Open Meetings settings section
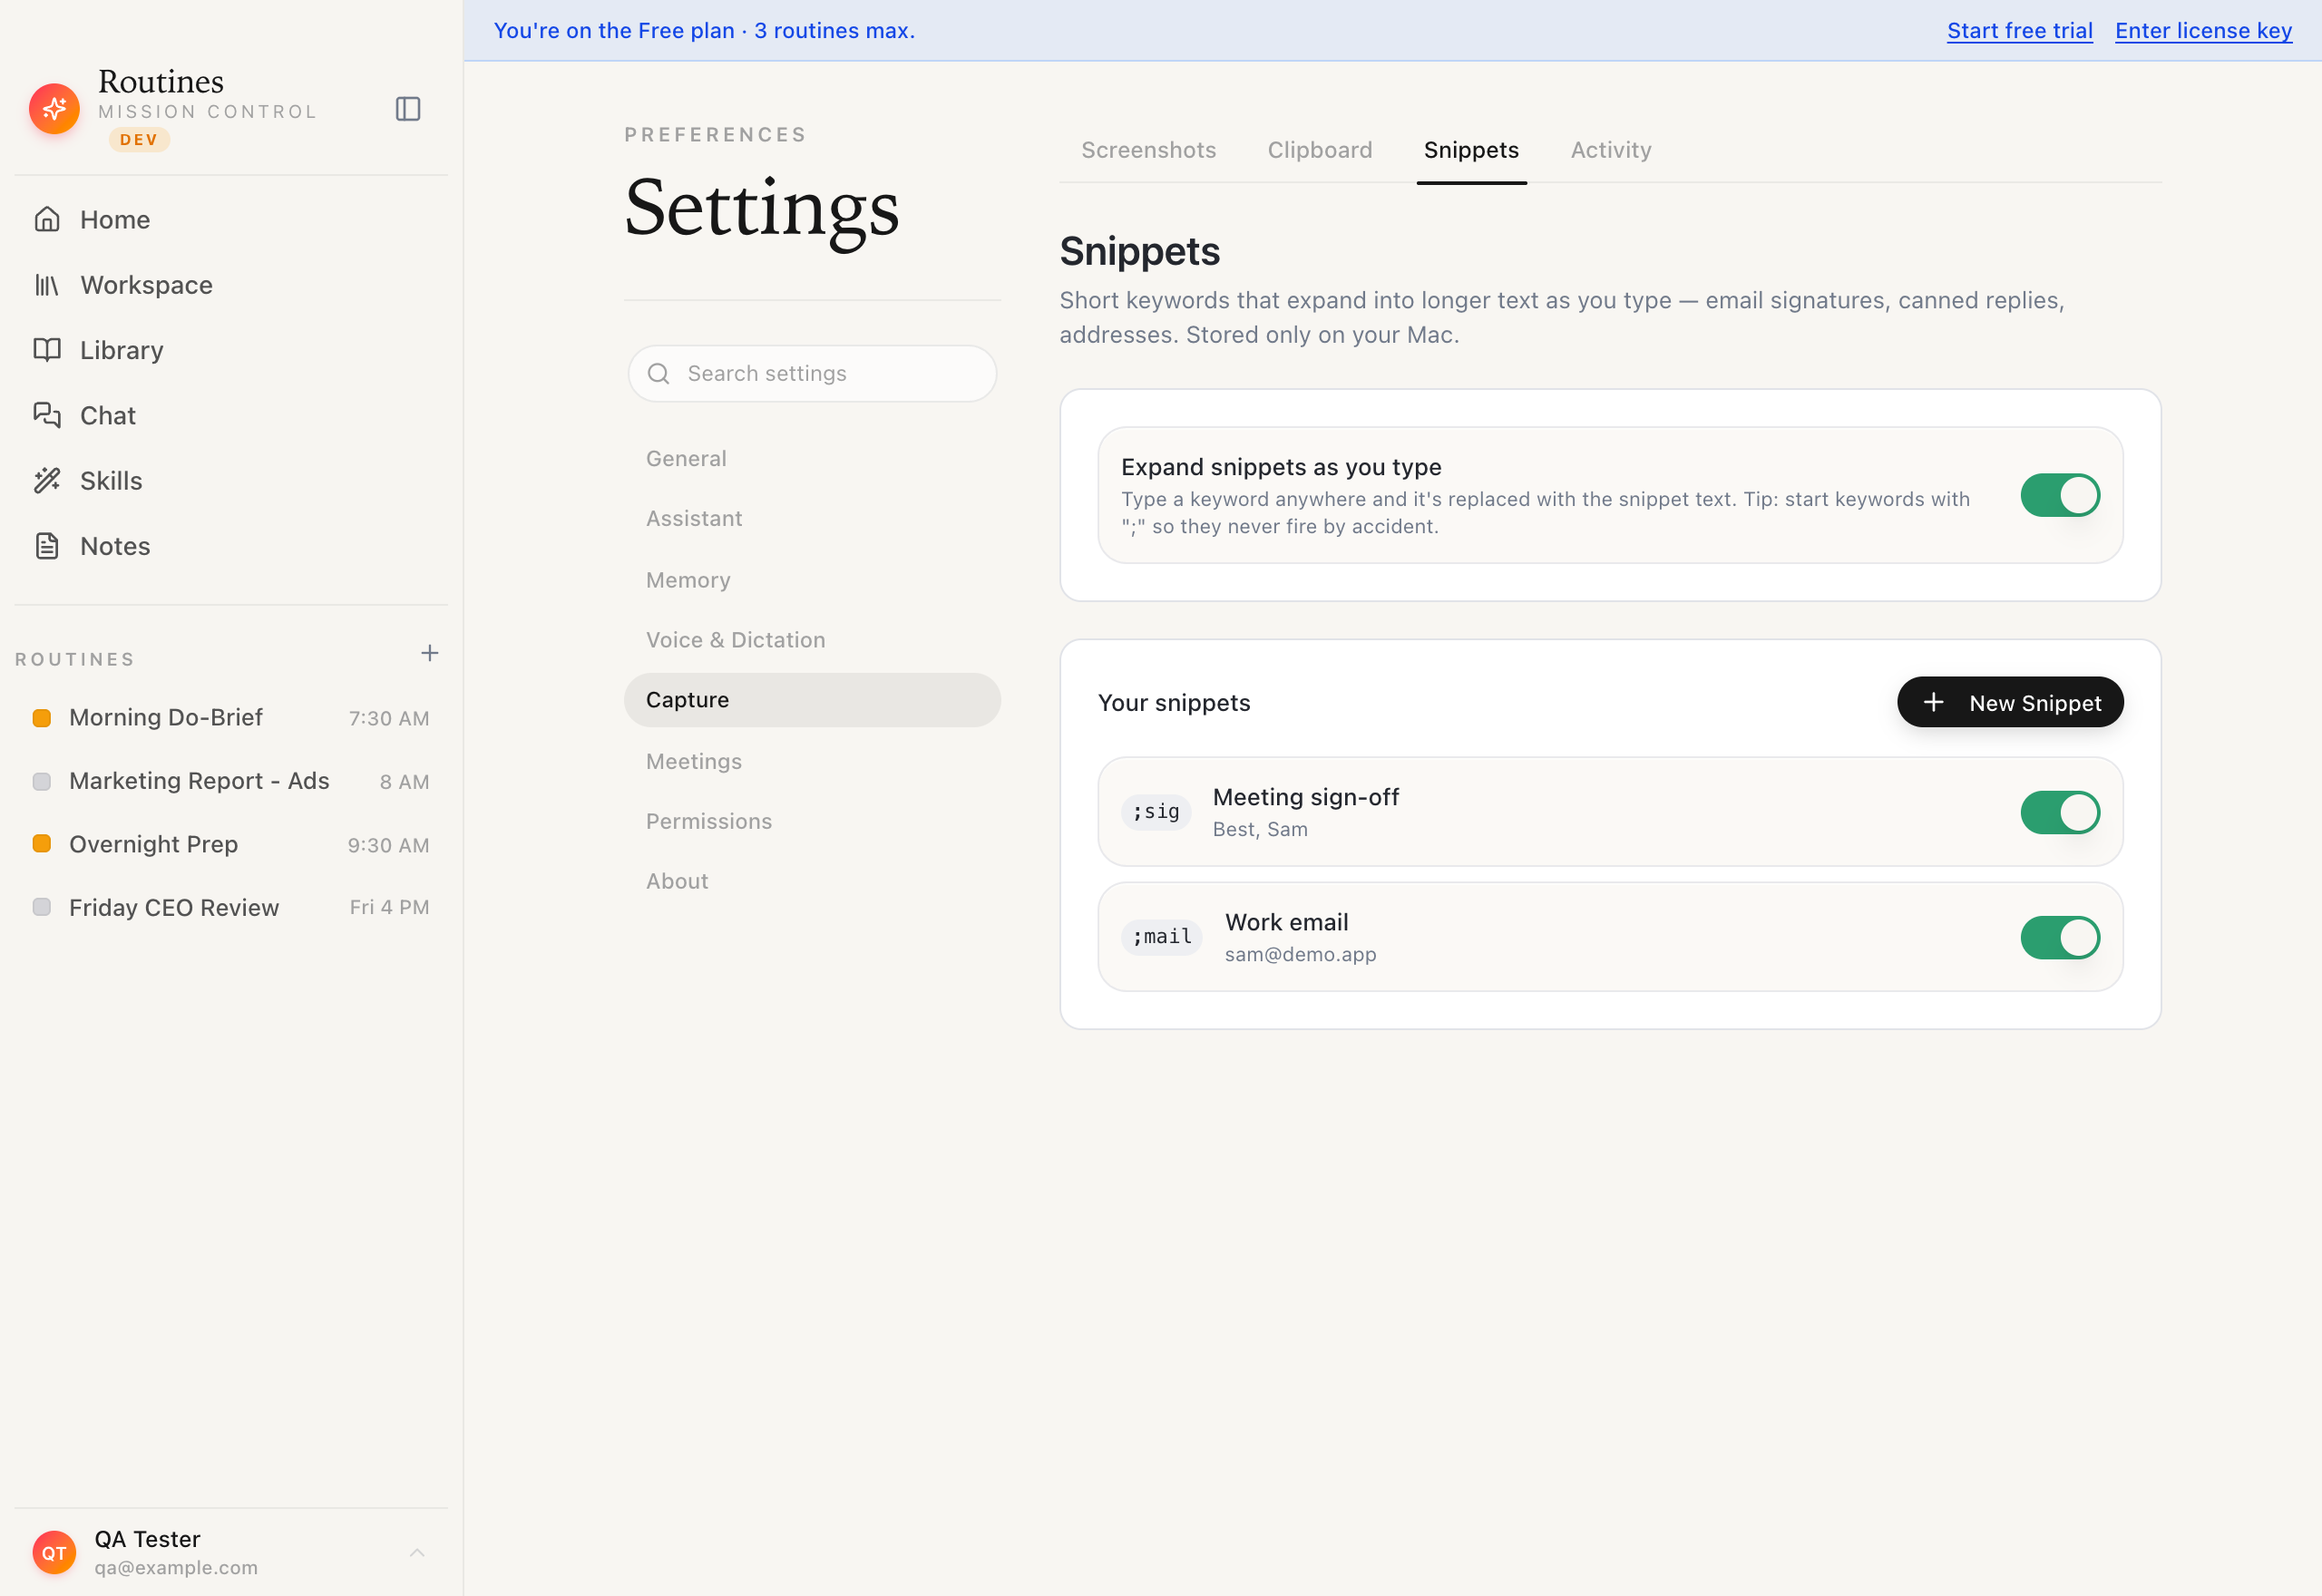This screenshot has width=2322, height=1596. click(x=812, y=761)
